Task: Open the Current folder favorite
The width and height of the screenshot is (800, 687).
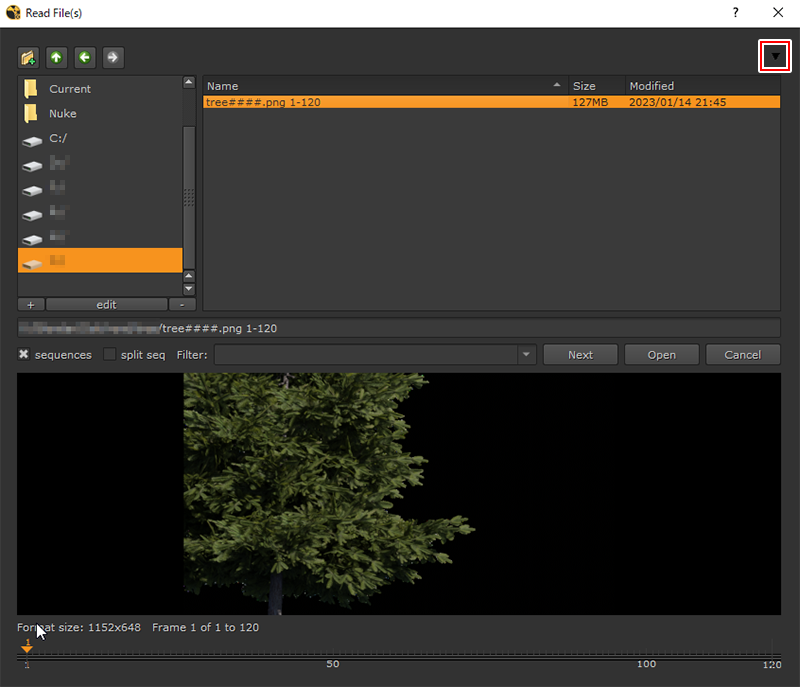Action: [x=69, y=89]
